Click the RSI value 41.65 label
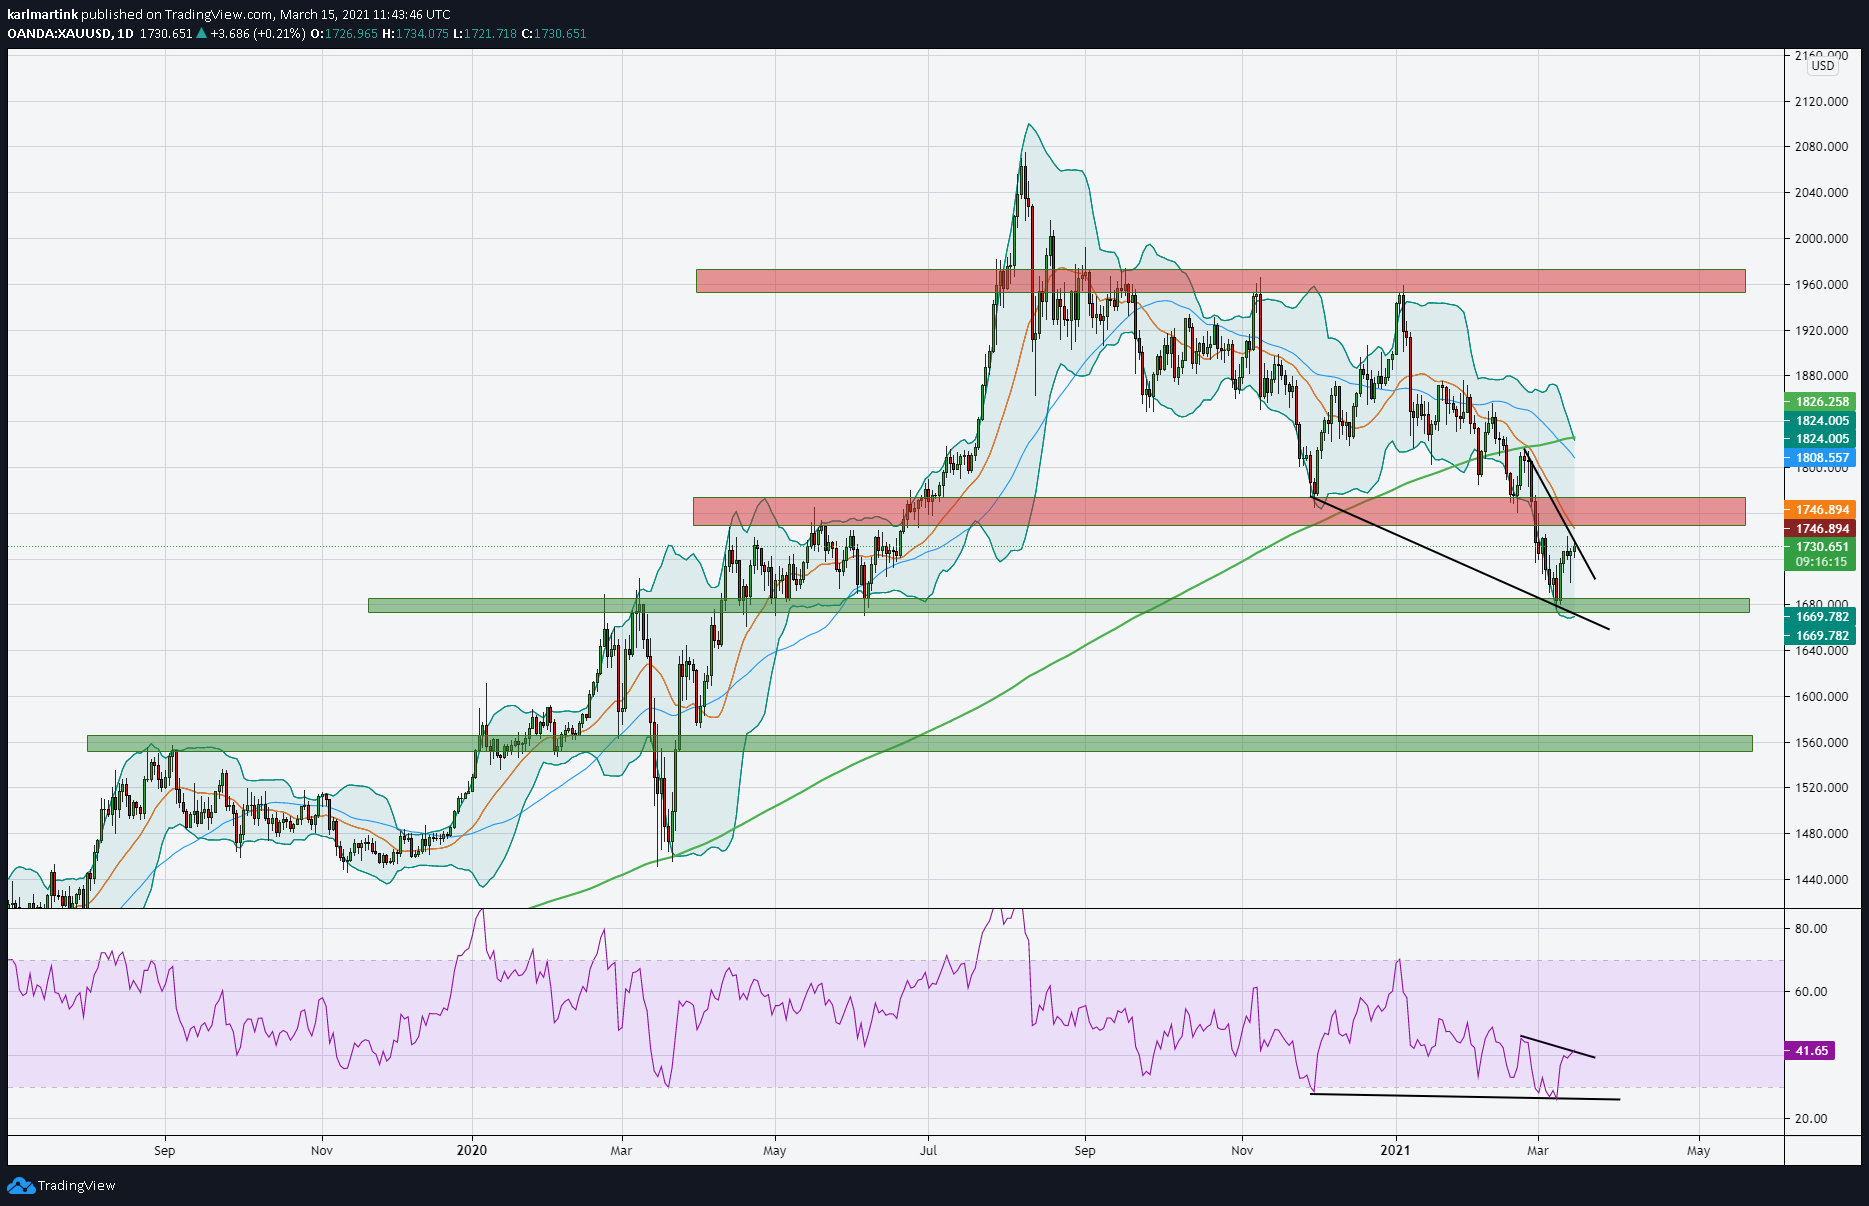1869x1206 pixels. pos(1810,1051)
